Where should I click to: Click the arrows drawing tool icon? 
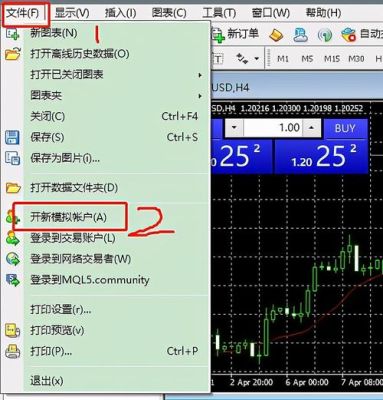pos(242,59)
